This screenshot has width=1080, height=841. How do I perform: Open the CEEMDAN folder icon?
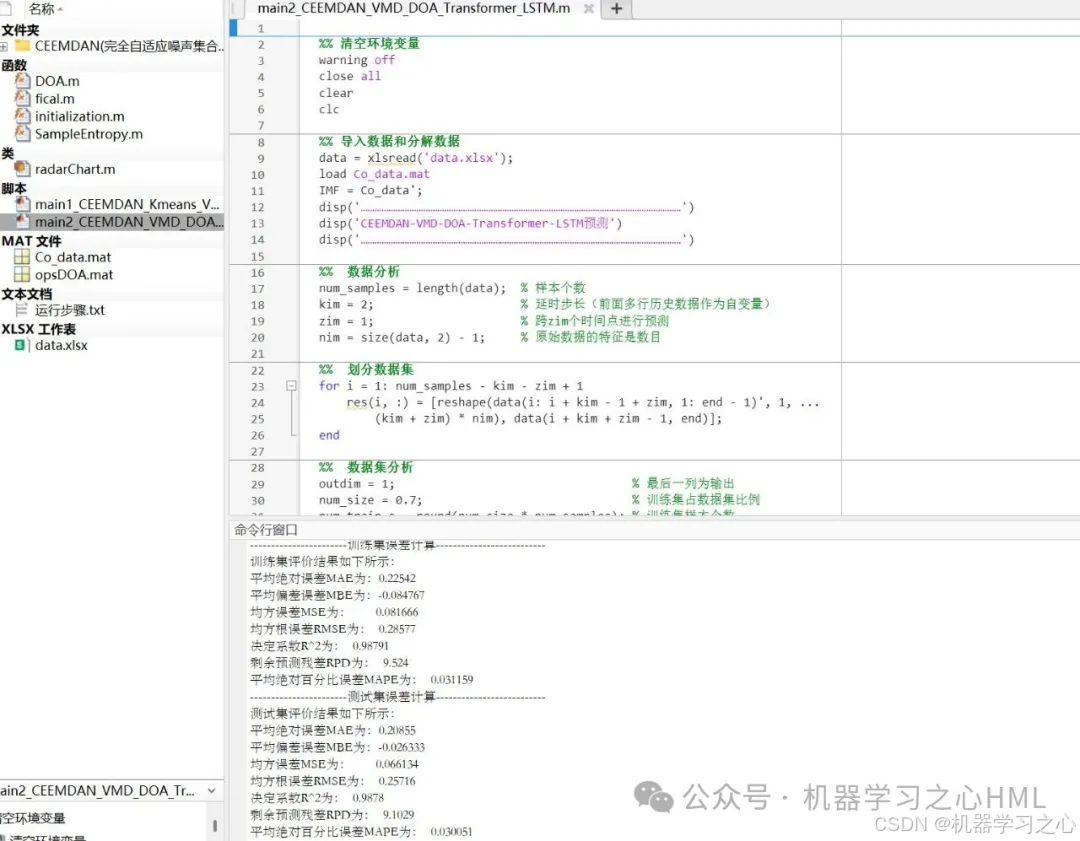(x=23, y=46)
